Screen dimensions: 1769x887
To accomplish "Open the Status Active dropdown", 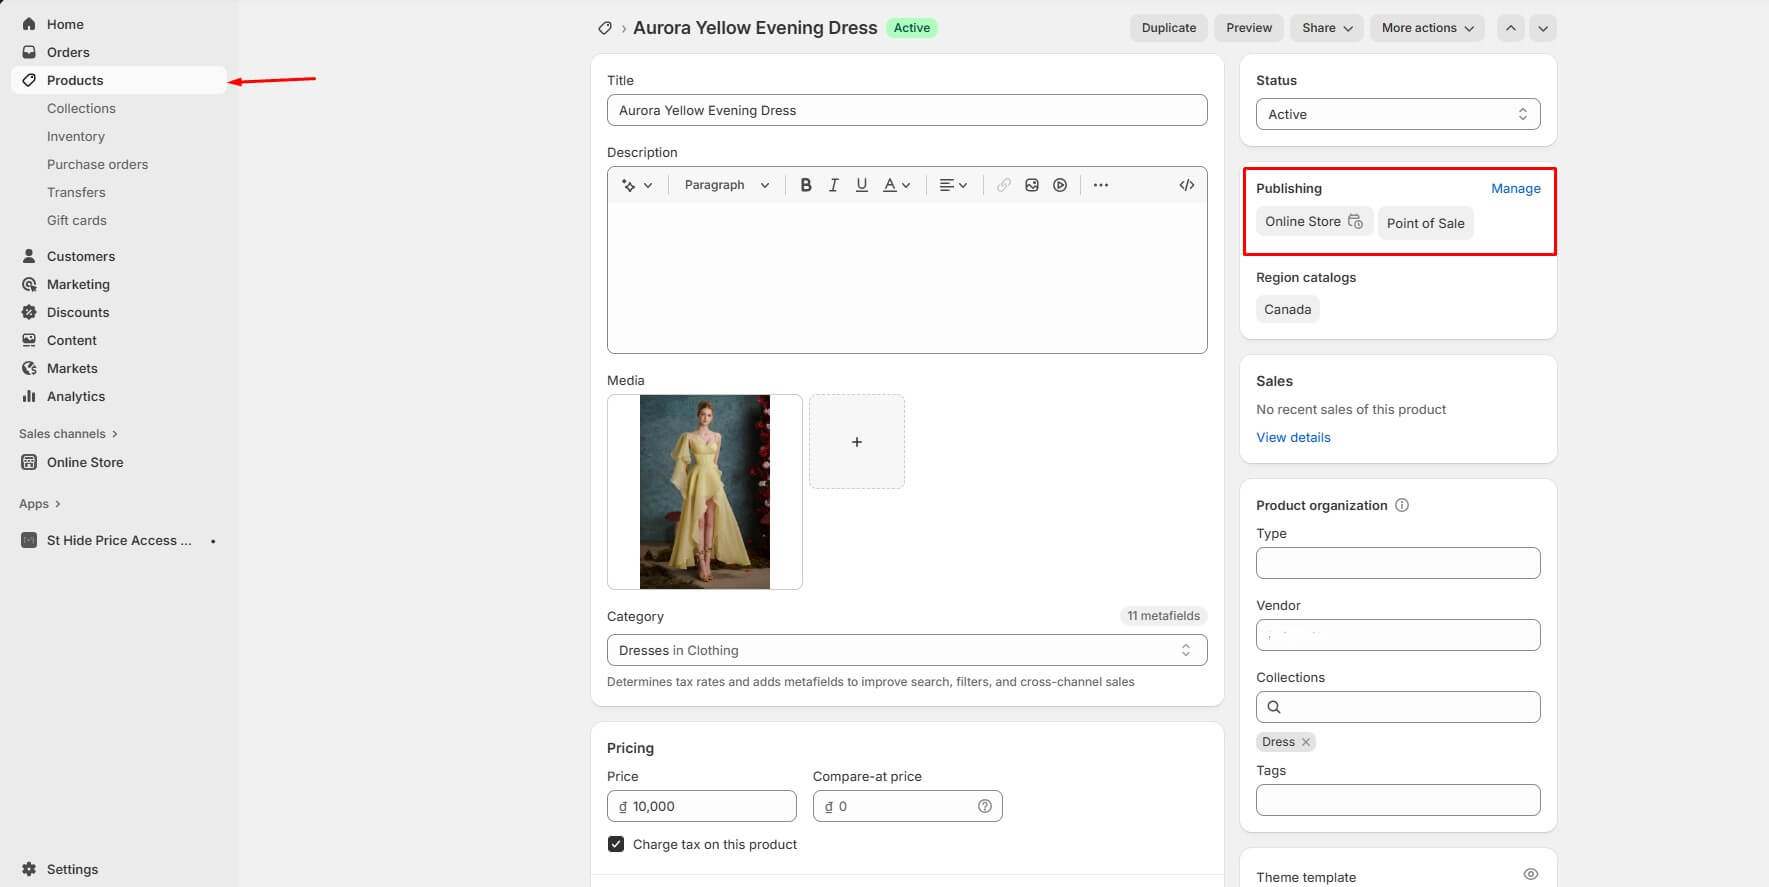I will click(1398, 114).
